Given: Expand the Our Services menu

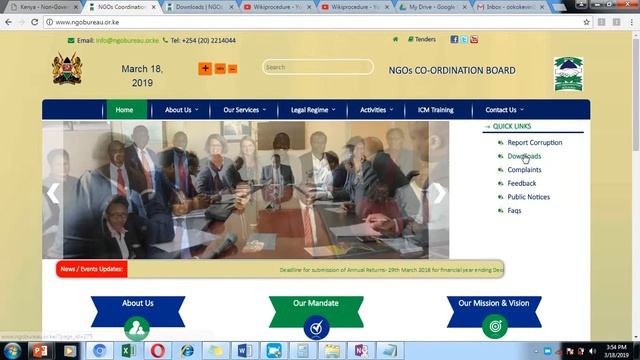Looking at the screenshot, I should point(244,110).
